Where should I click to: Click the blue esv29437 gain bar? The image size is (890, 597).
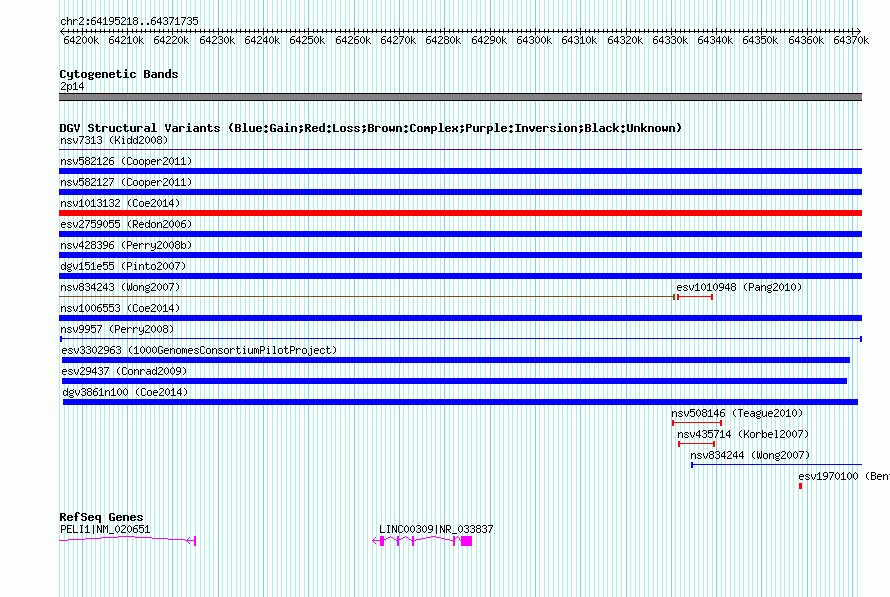click(454, 381)
